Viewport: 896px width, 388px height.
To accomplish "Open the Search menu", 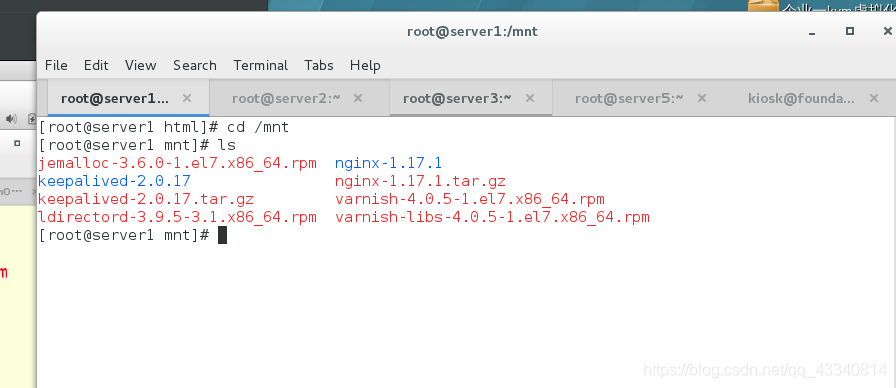I will pyautogui.click(x=195, y=65).
